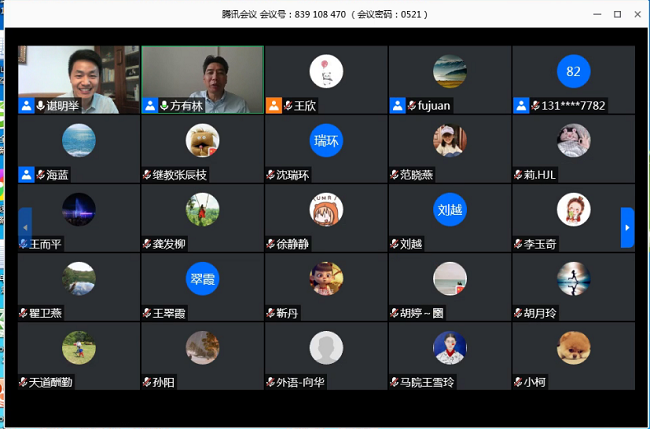
Task: Click the blue user badge beside 海蓝
Action: tap(27, 174)
